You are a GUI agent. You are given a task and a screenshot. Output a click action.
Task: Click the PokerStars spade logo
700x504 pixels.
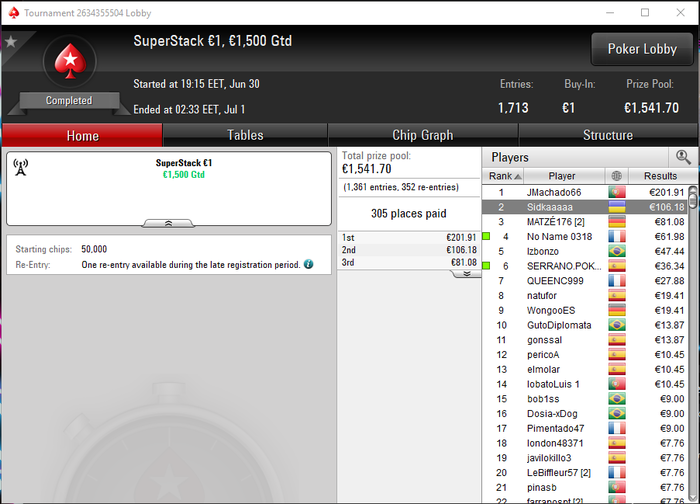click(x=70, y=62)
